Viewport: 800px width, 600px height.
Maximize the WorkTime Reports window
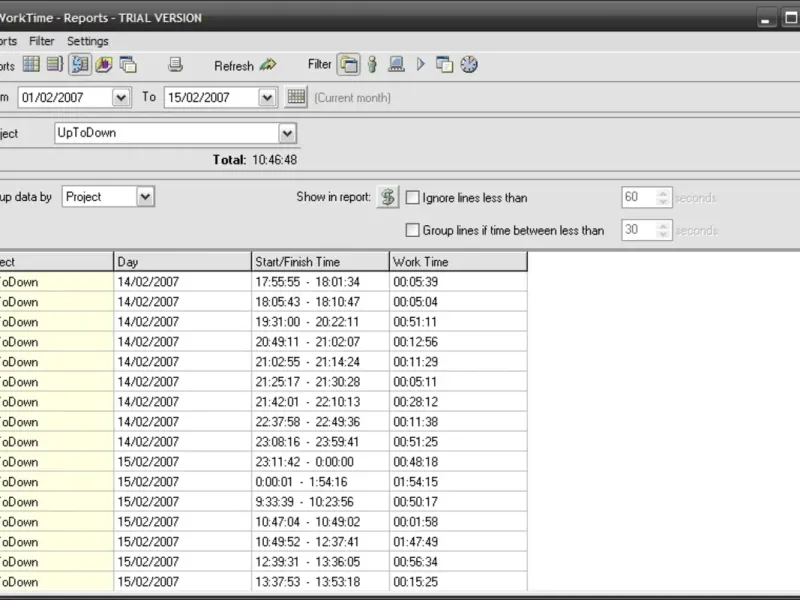[x=790, y=18]
